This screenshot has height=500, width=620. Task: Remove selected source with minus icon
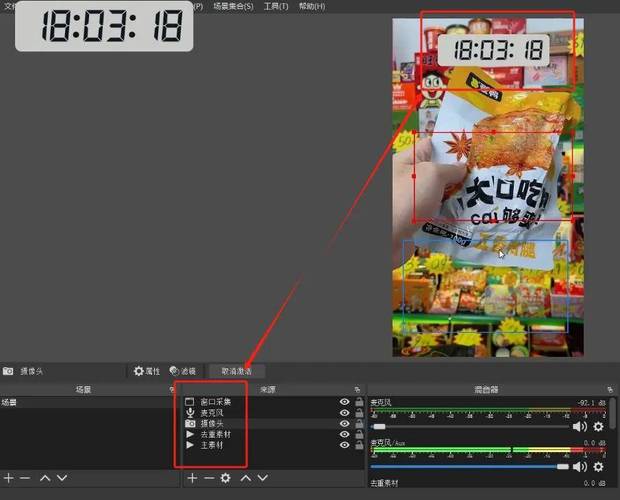tap(209, 478)
